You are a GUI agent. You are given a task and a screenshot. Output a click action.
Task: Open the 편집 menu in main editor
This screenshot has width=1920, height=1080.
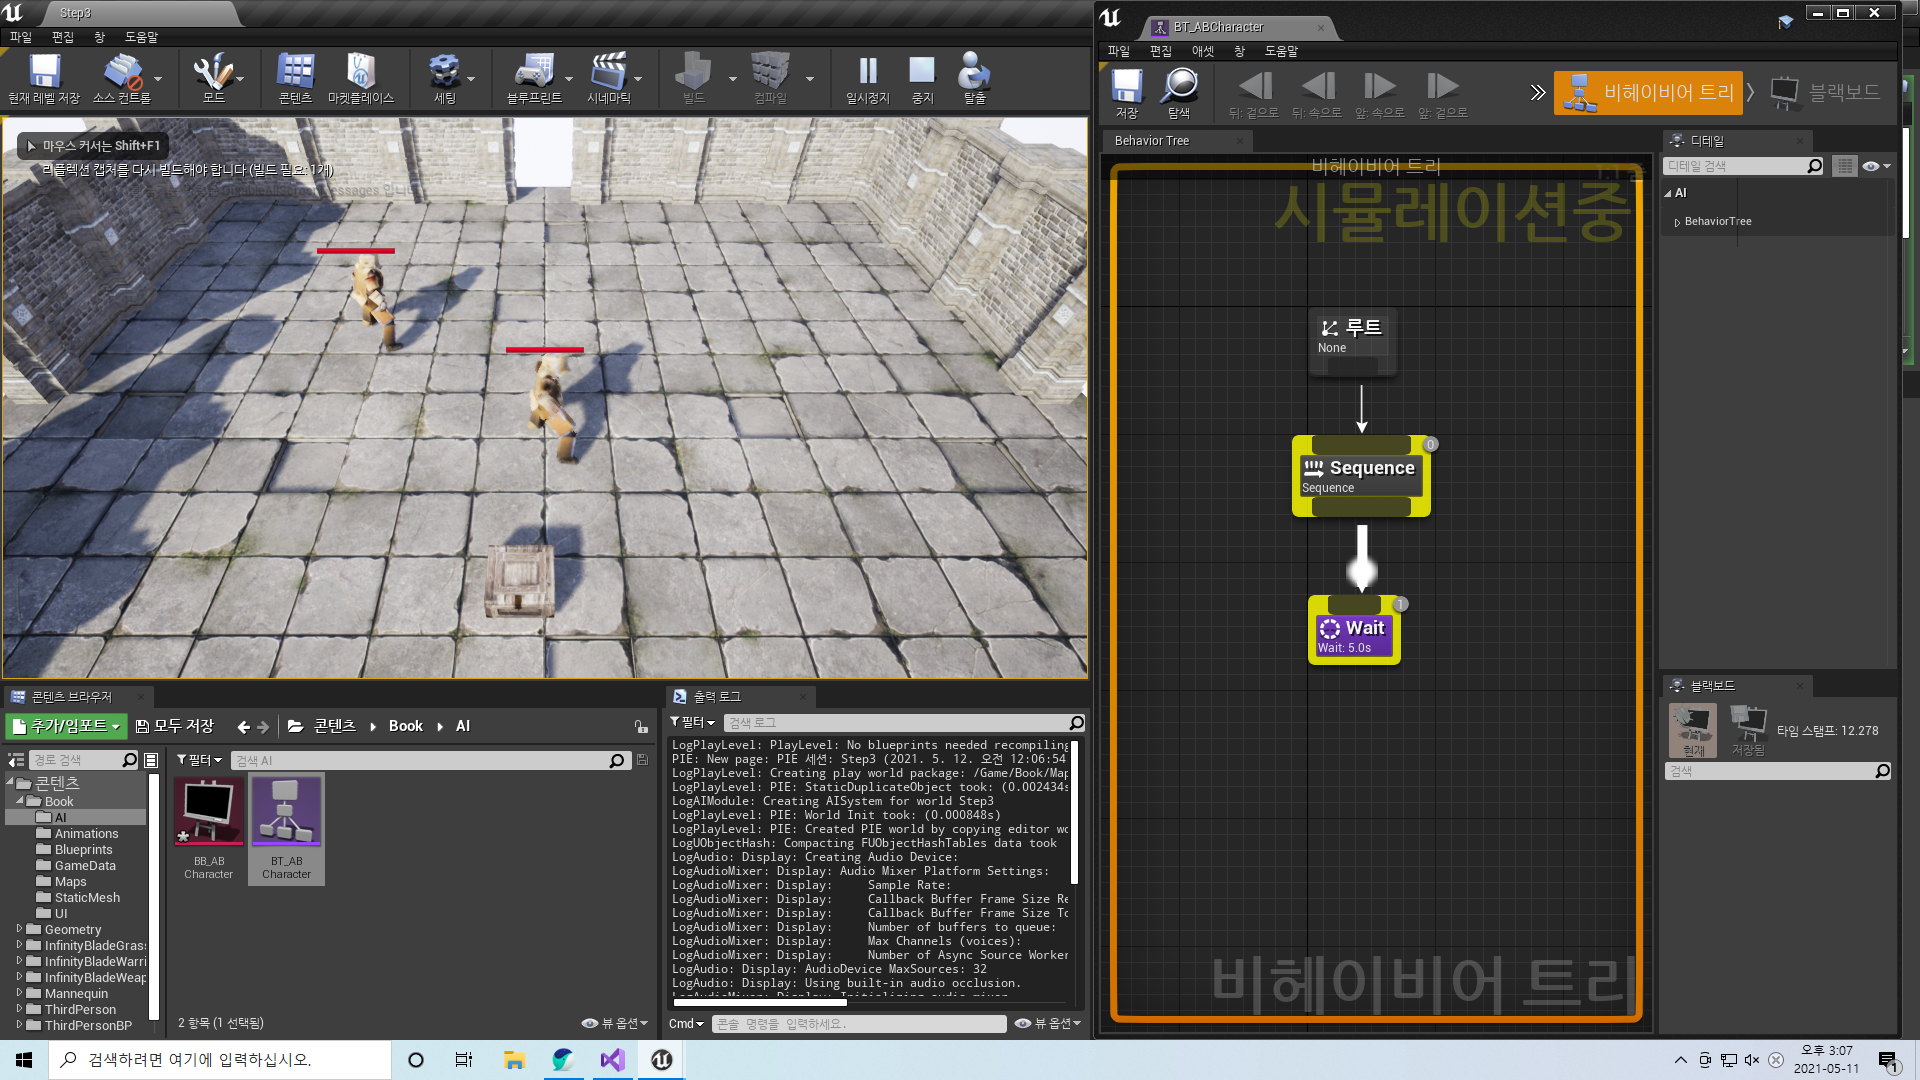(x=63, y=37)
